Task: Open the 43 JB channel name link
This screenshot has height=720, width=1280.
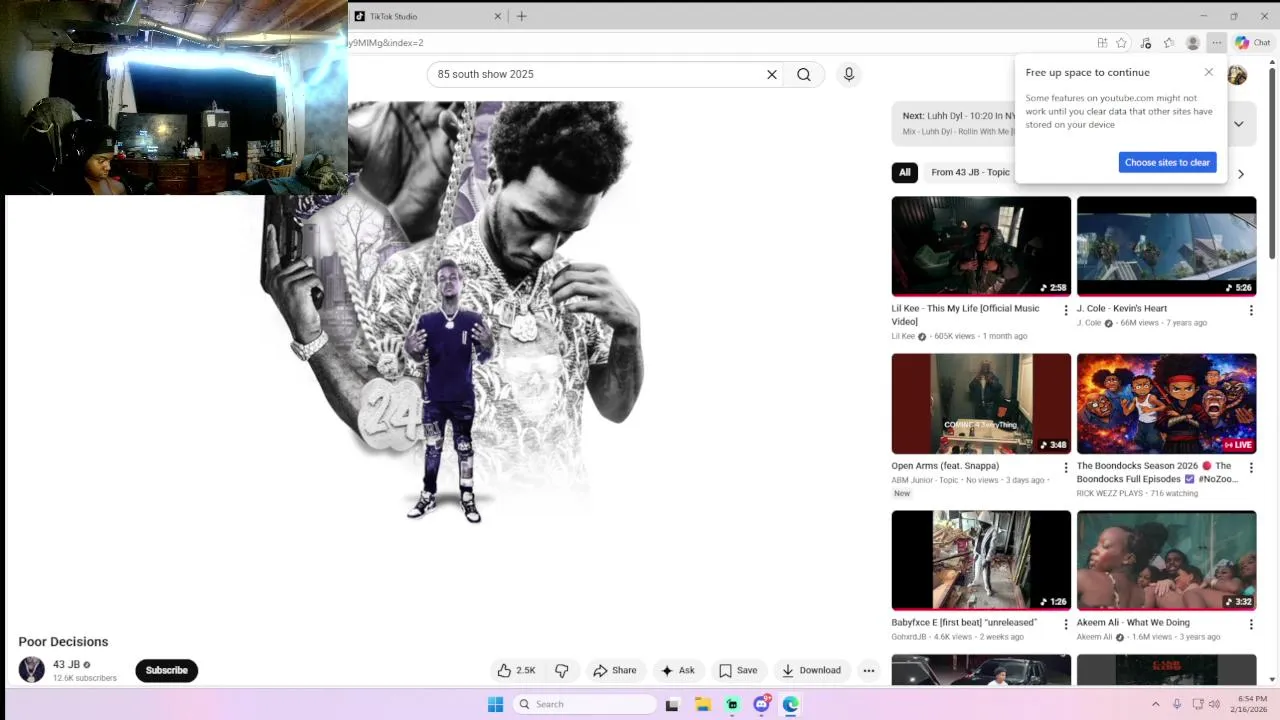Action: (x=67, y=664)
